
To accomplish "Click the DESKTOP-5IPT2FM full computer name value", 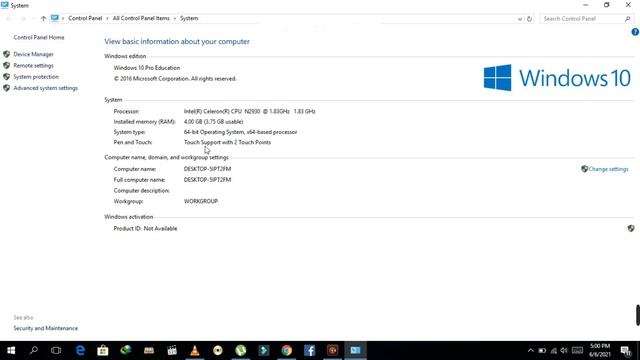I will pyautogui.click(x=207, y=180).
